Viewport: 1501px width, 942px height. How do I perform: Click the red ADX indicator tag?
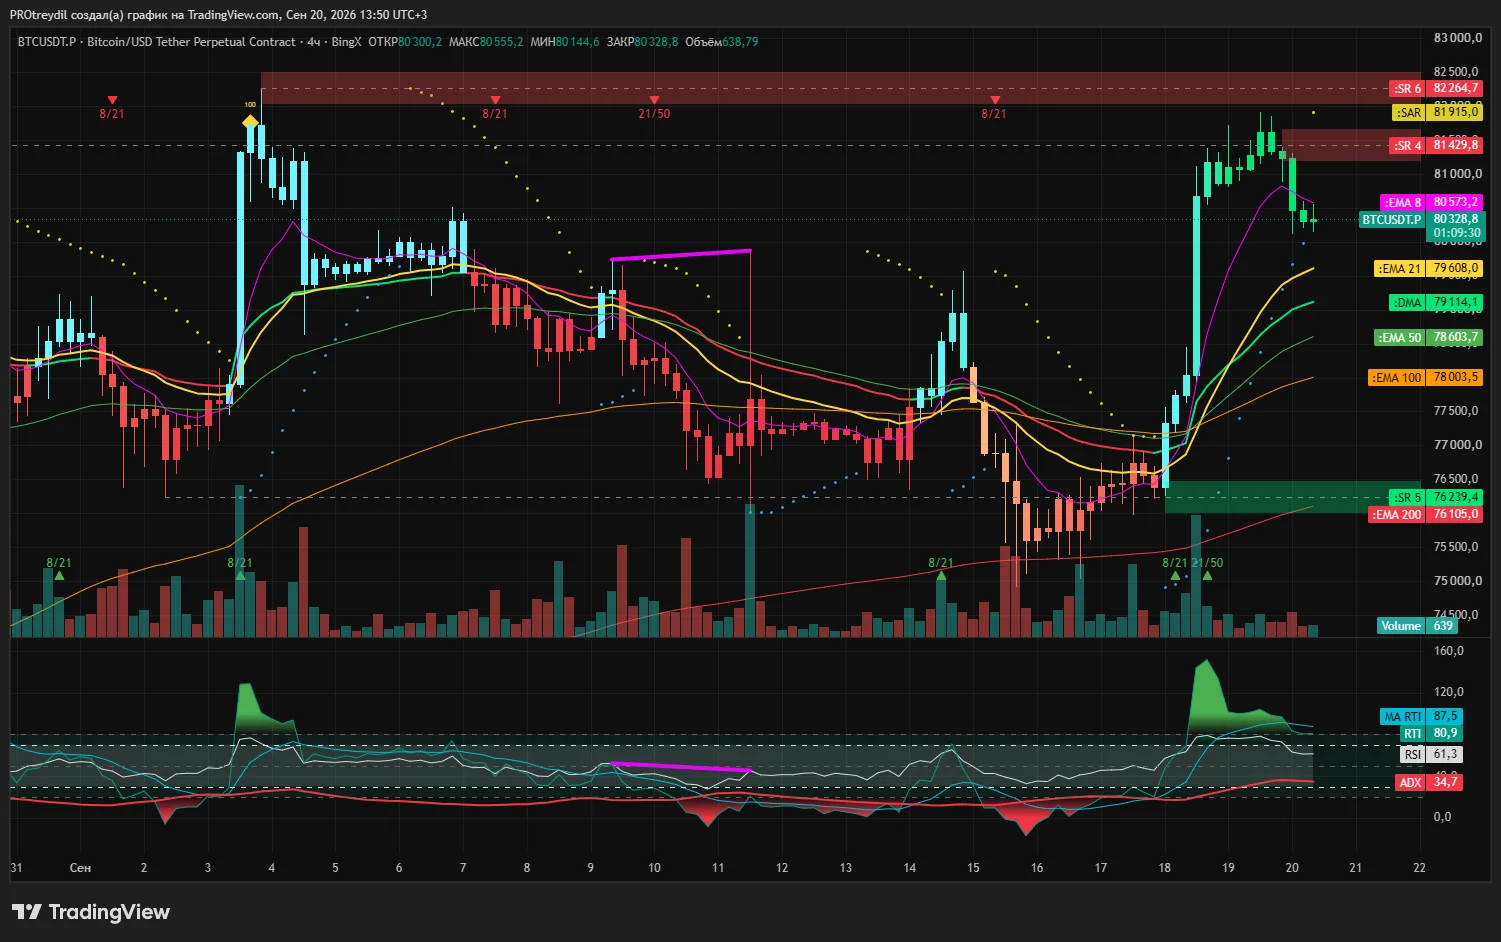[1410, 783]
